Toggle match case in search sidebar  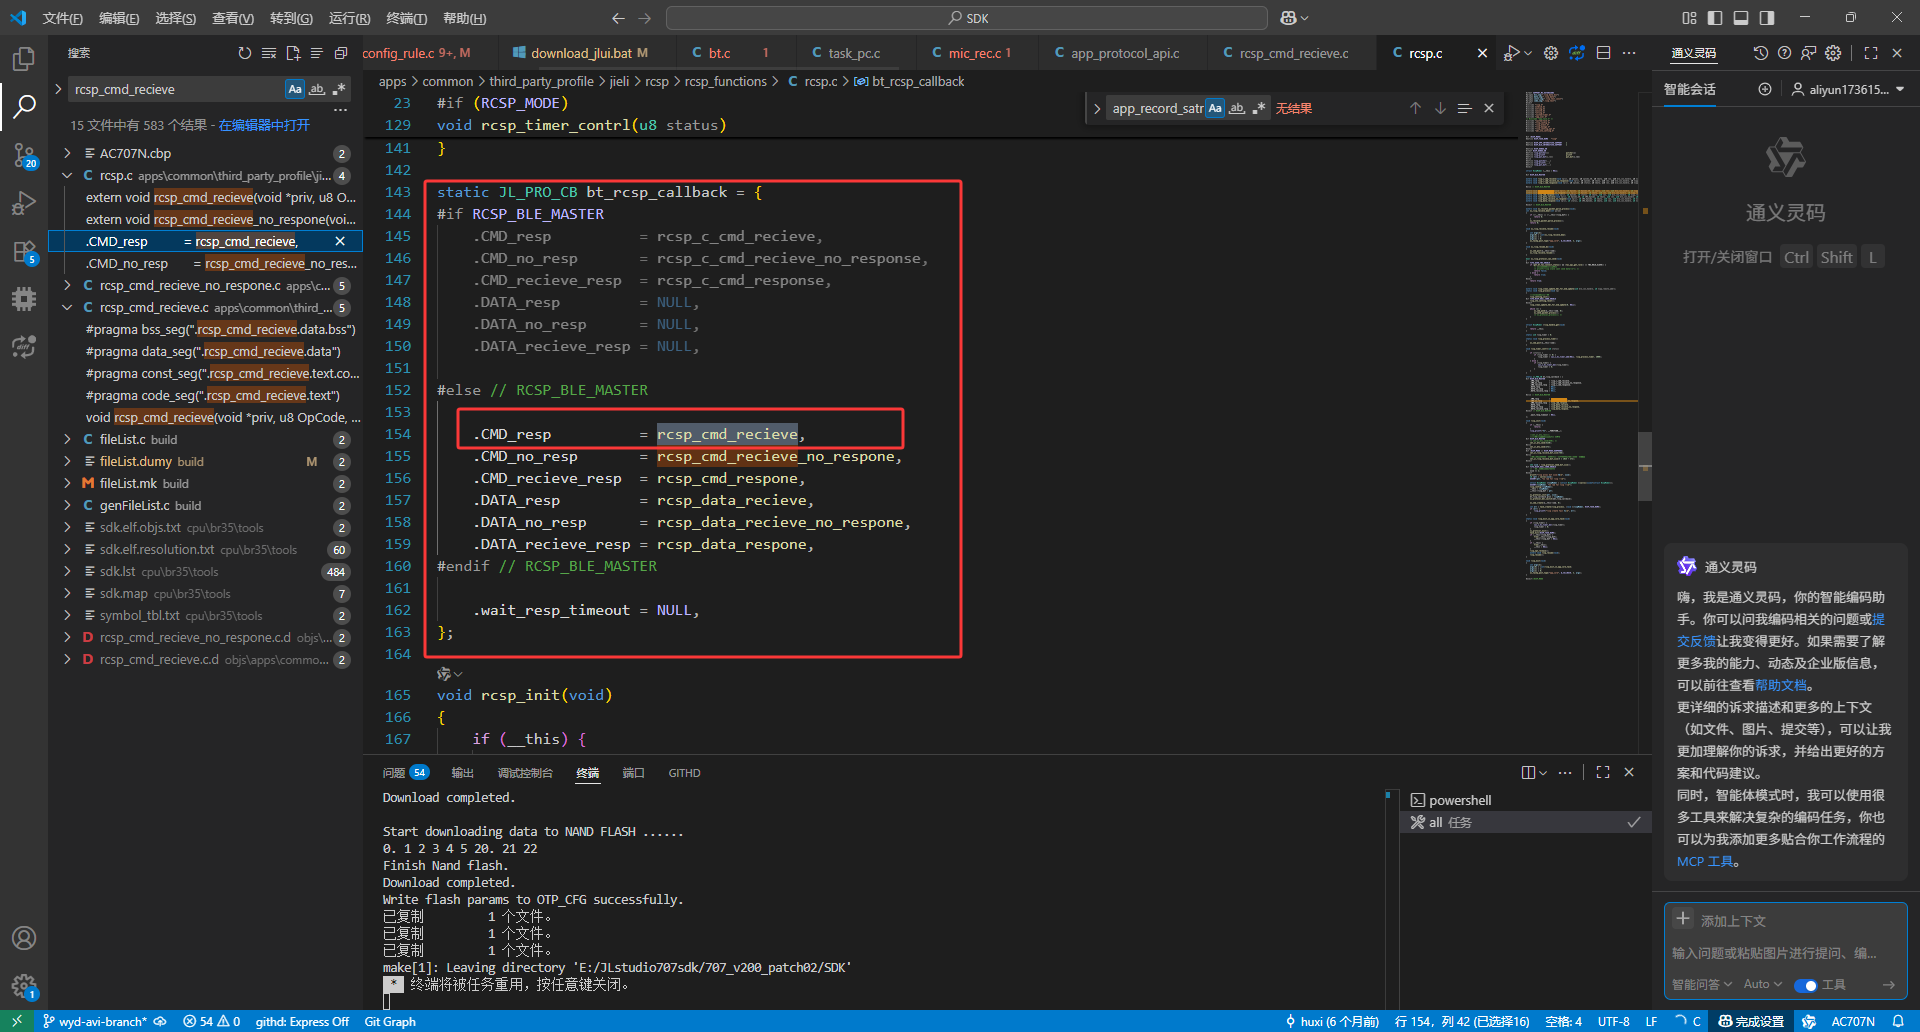295,89
